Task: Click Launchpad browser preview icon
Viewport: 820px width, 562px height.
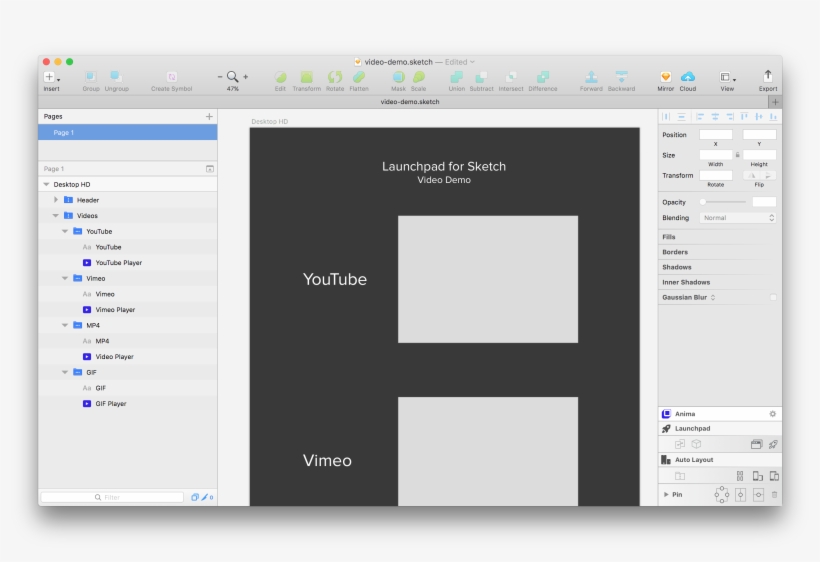Action: point(756,444)
